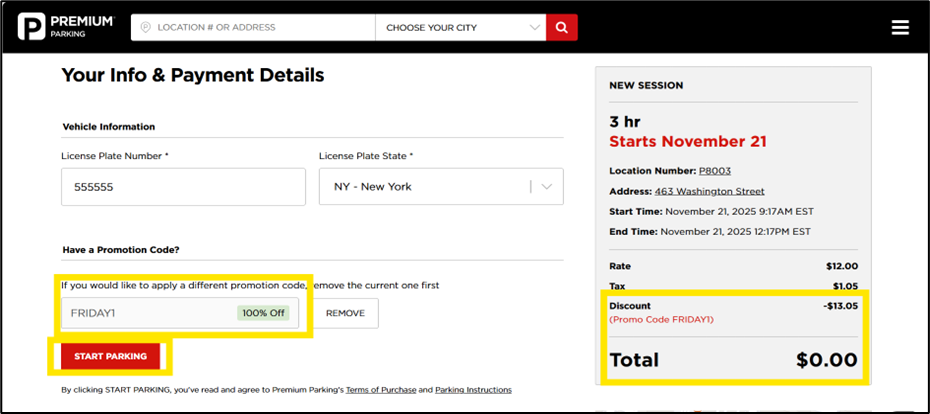Screen dimensions: 930x414
Task: Open the Parking Instructions link
Action: [473, 390]
